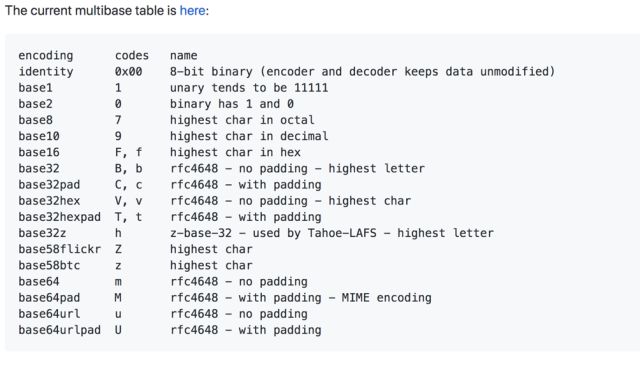The height and width of the screenshot is (365, 640).
Task: Click the "encoding" column header text
Action: coord(46,56)
